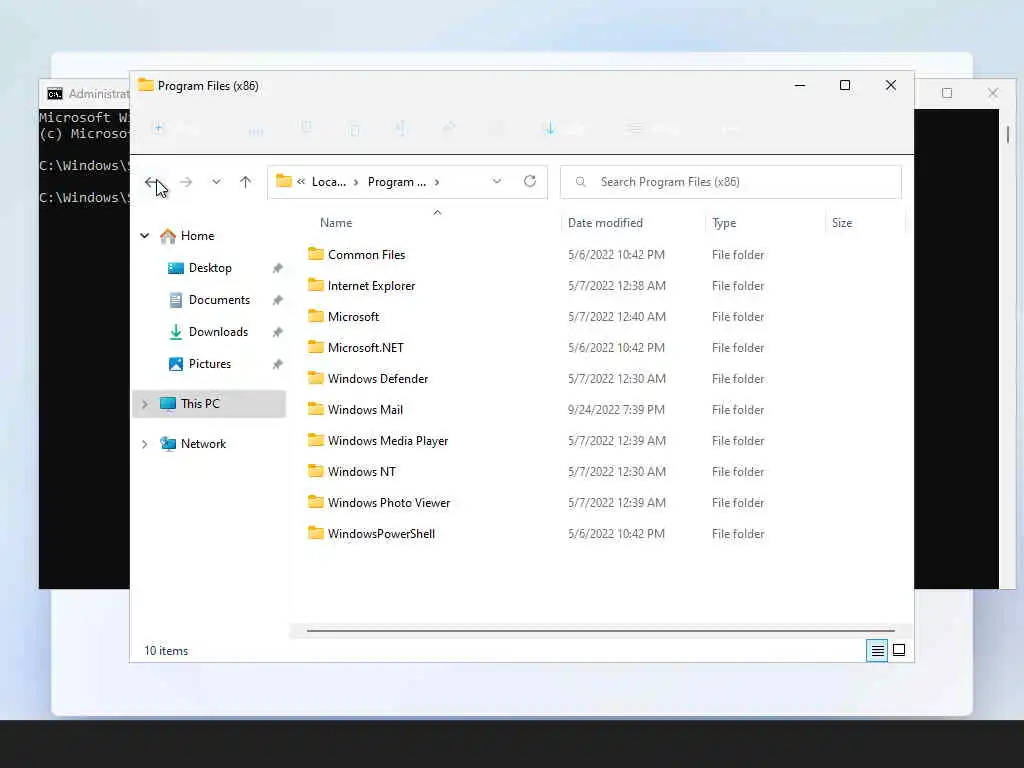Click the pin icon next to Pictures

tap(278, 364)
